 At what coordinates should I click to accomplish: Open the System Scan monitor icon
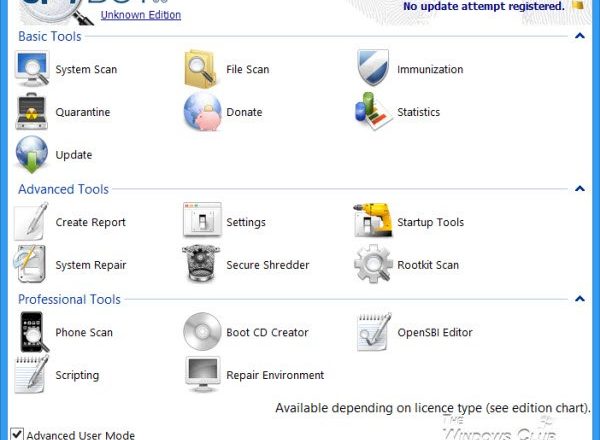click(x=32, y=69)
